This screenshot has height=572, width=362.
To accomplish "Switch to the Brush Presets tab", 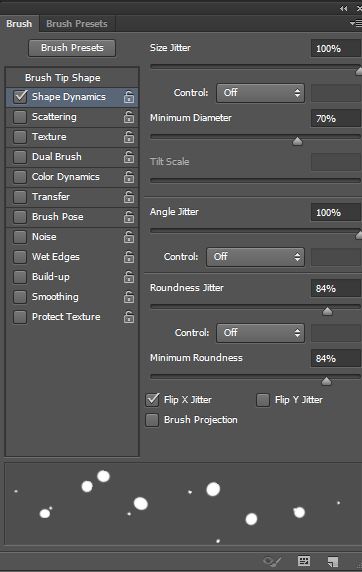I will [77, 24].
